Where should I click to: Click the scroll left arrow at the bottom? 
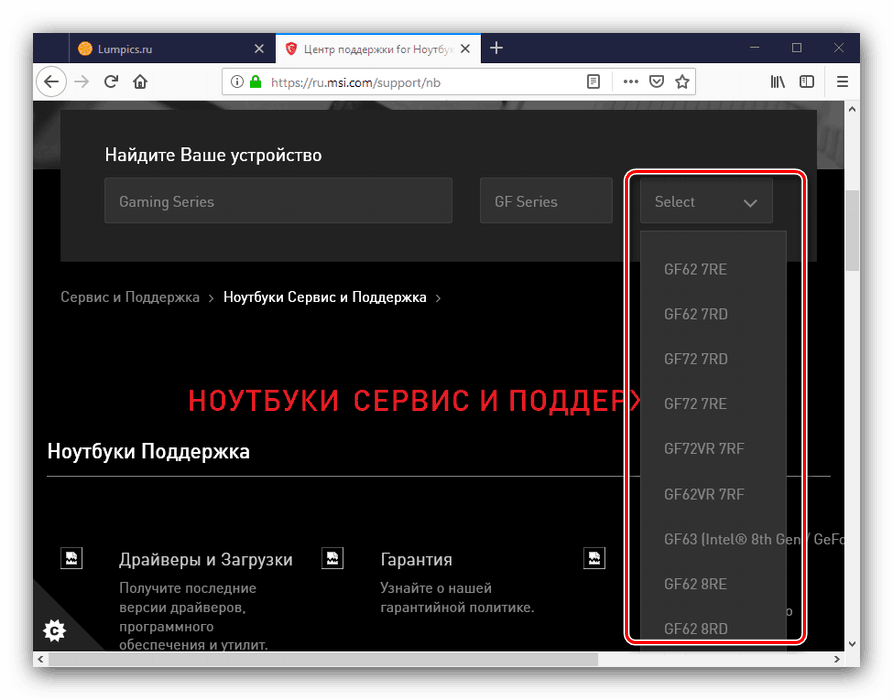(40, 659)
